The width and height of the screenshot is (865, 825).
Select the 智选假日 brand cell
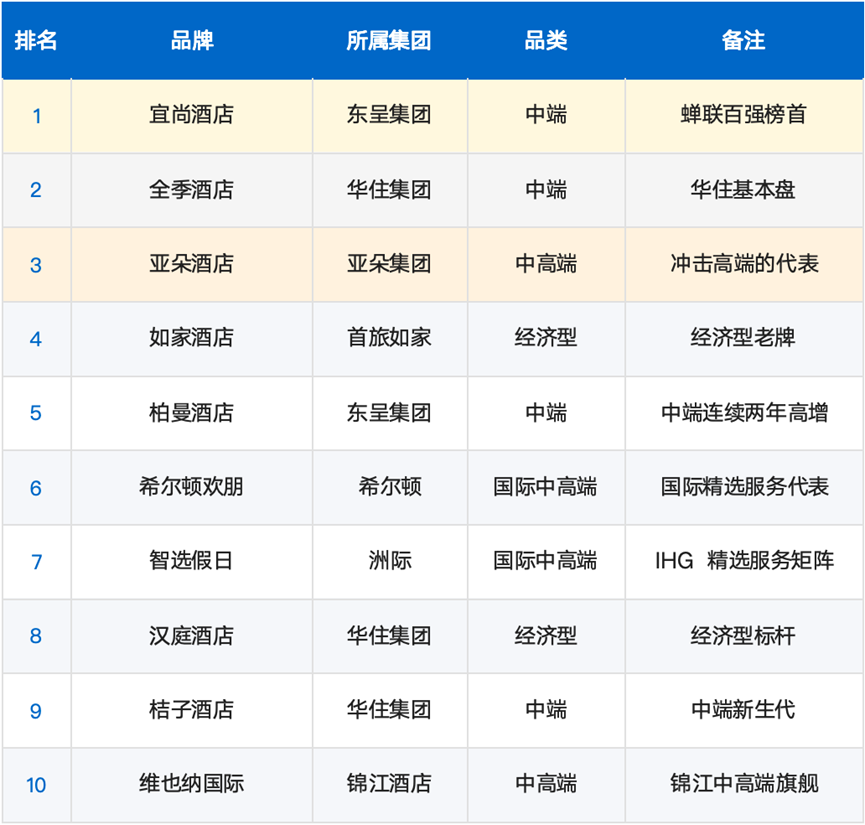coord(191,561)
